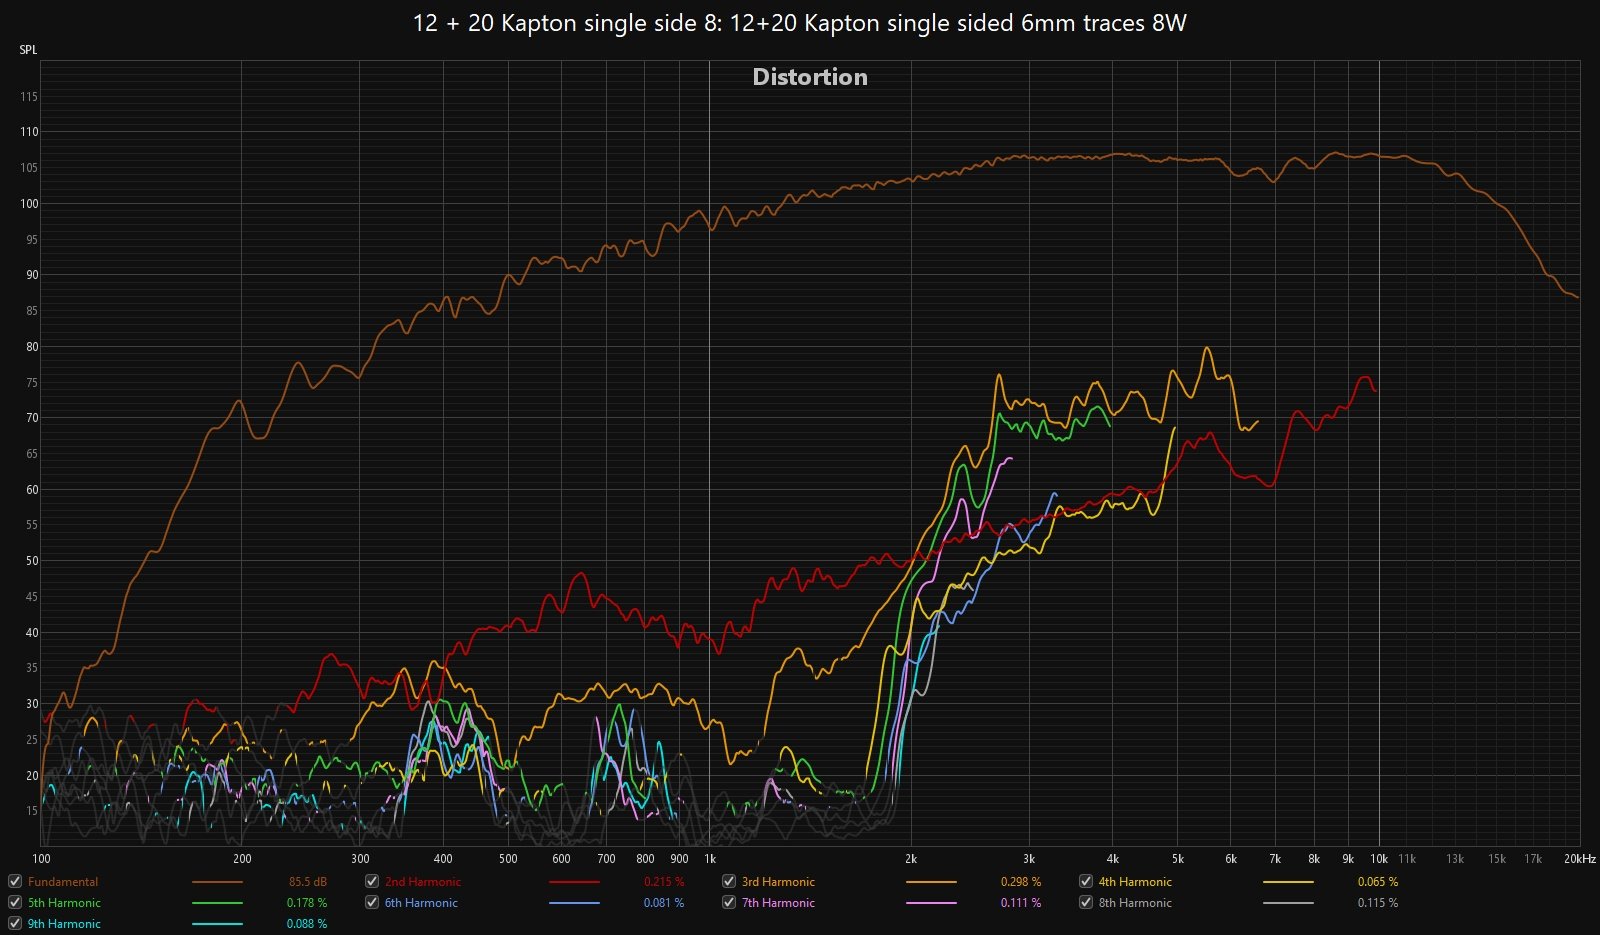Click the 7th Harmonic legend label
Image resolution: width=1600 pixels, height=935 pixels.
point(778,903)
